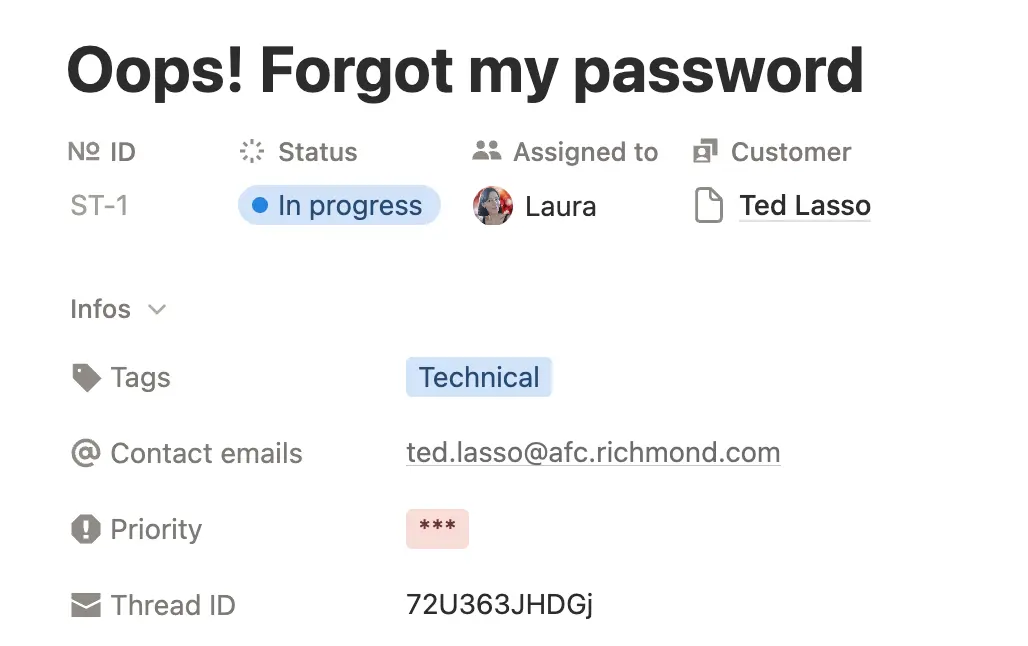This screenshot has width=1028, height=646.
Task: Click the Assigned to people icon
Action: [486, 152]
